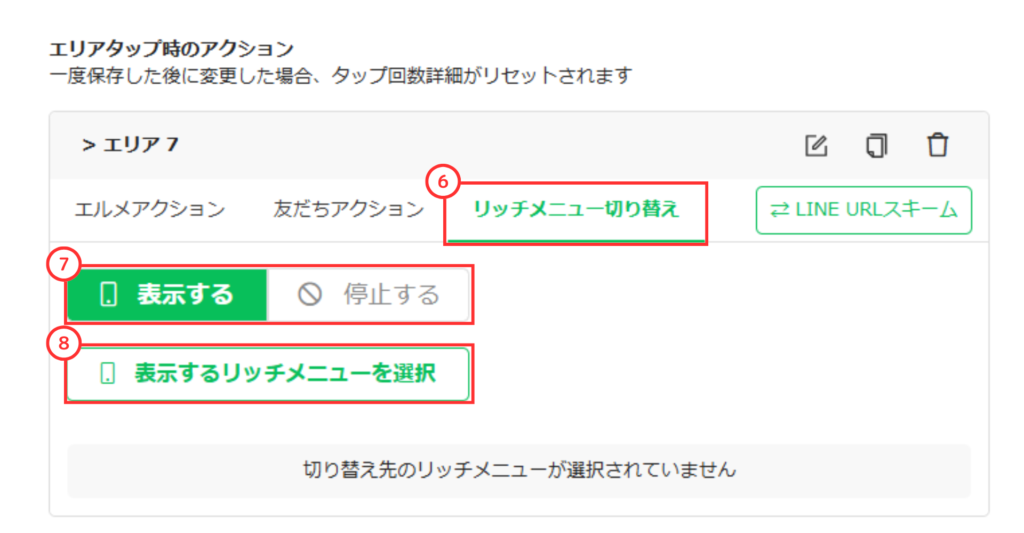Viewport: 1024px width, 533px height.
Task: Click the 切り替え先のリッチメニューが選択されていません notice
Action: (x=518, y=470)
